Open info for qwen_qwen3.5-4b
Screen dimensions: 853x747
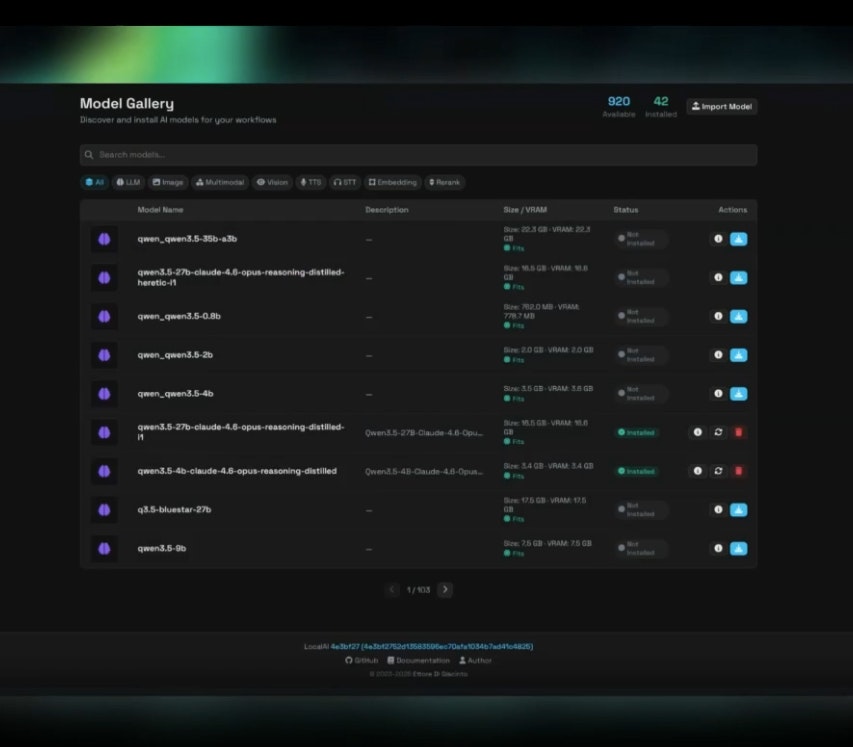click(718, 393)
